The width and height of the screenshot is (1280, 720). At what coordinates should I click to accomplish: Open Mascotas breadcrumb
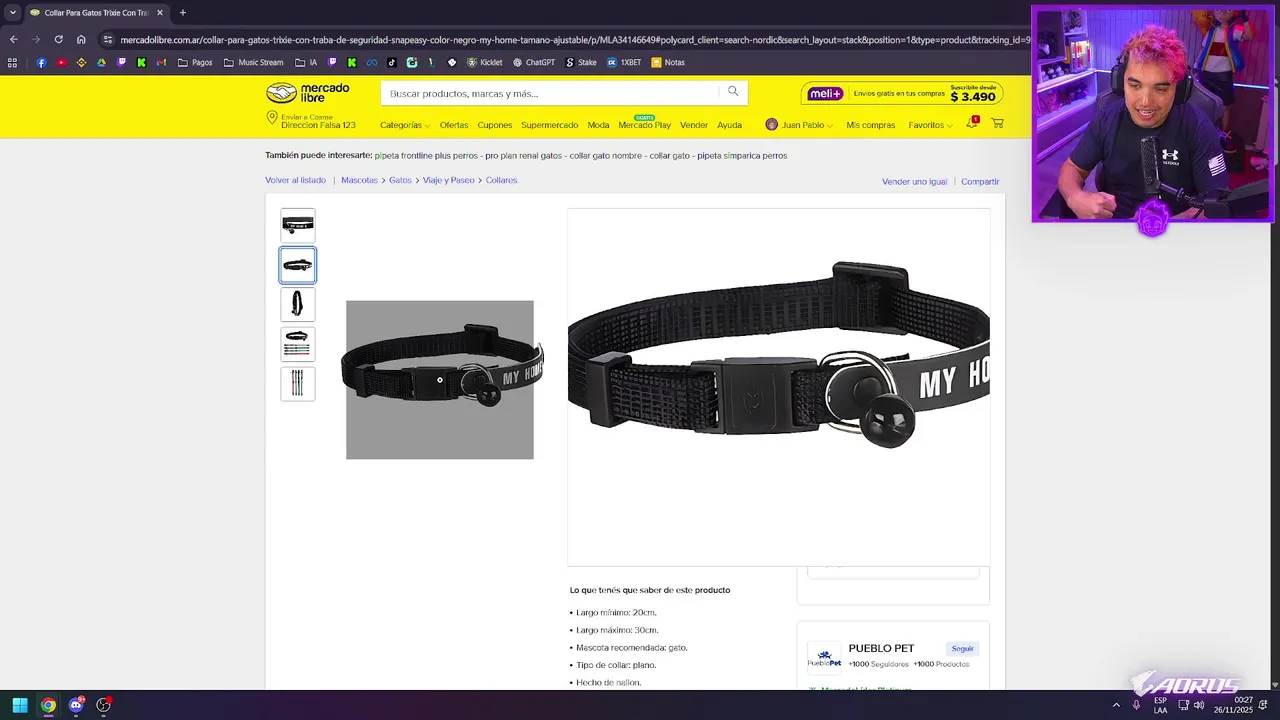point(359,180)
